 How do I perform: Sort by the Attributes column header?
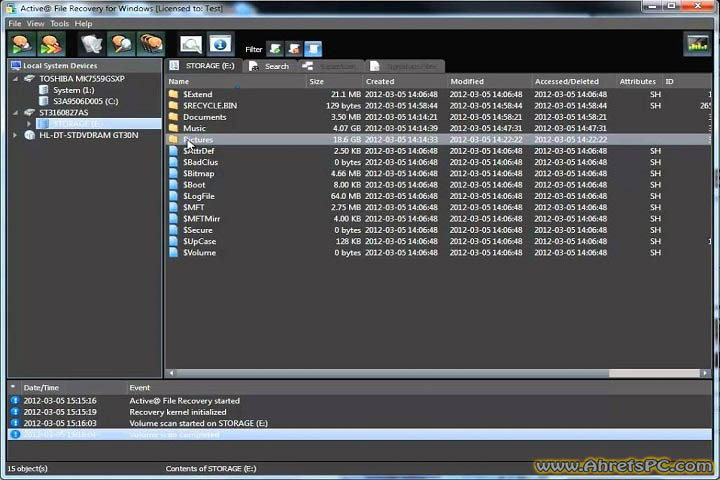(x=637, y=81)
